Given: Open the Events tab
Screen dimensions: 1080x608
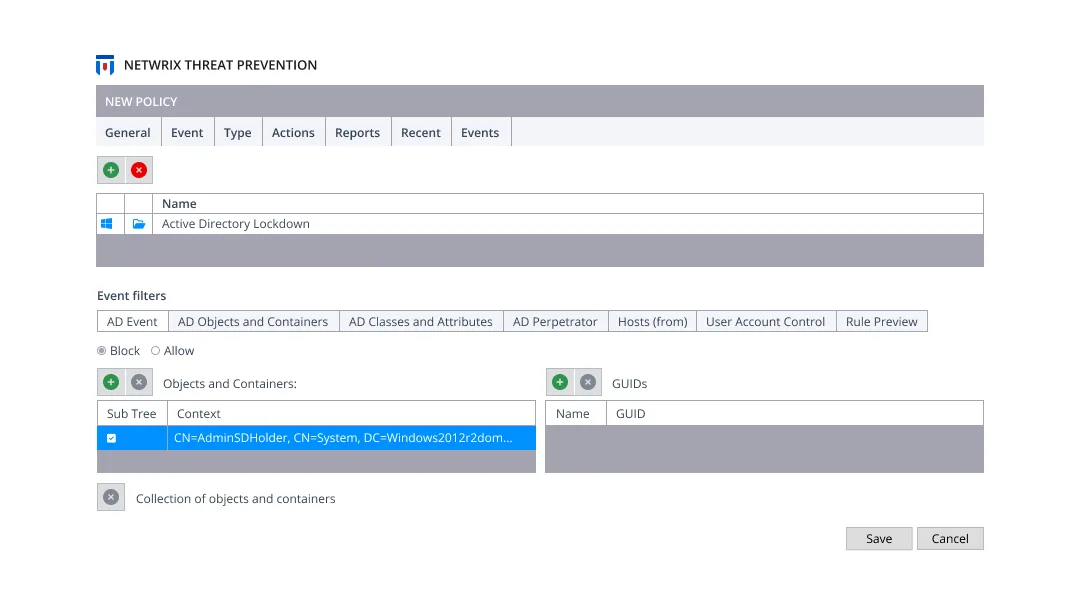Looking at the screenshot, I should click(480, 132).
